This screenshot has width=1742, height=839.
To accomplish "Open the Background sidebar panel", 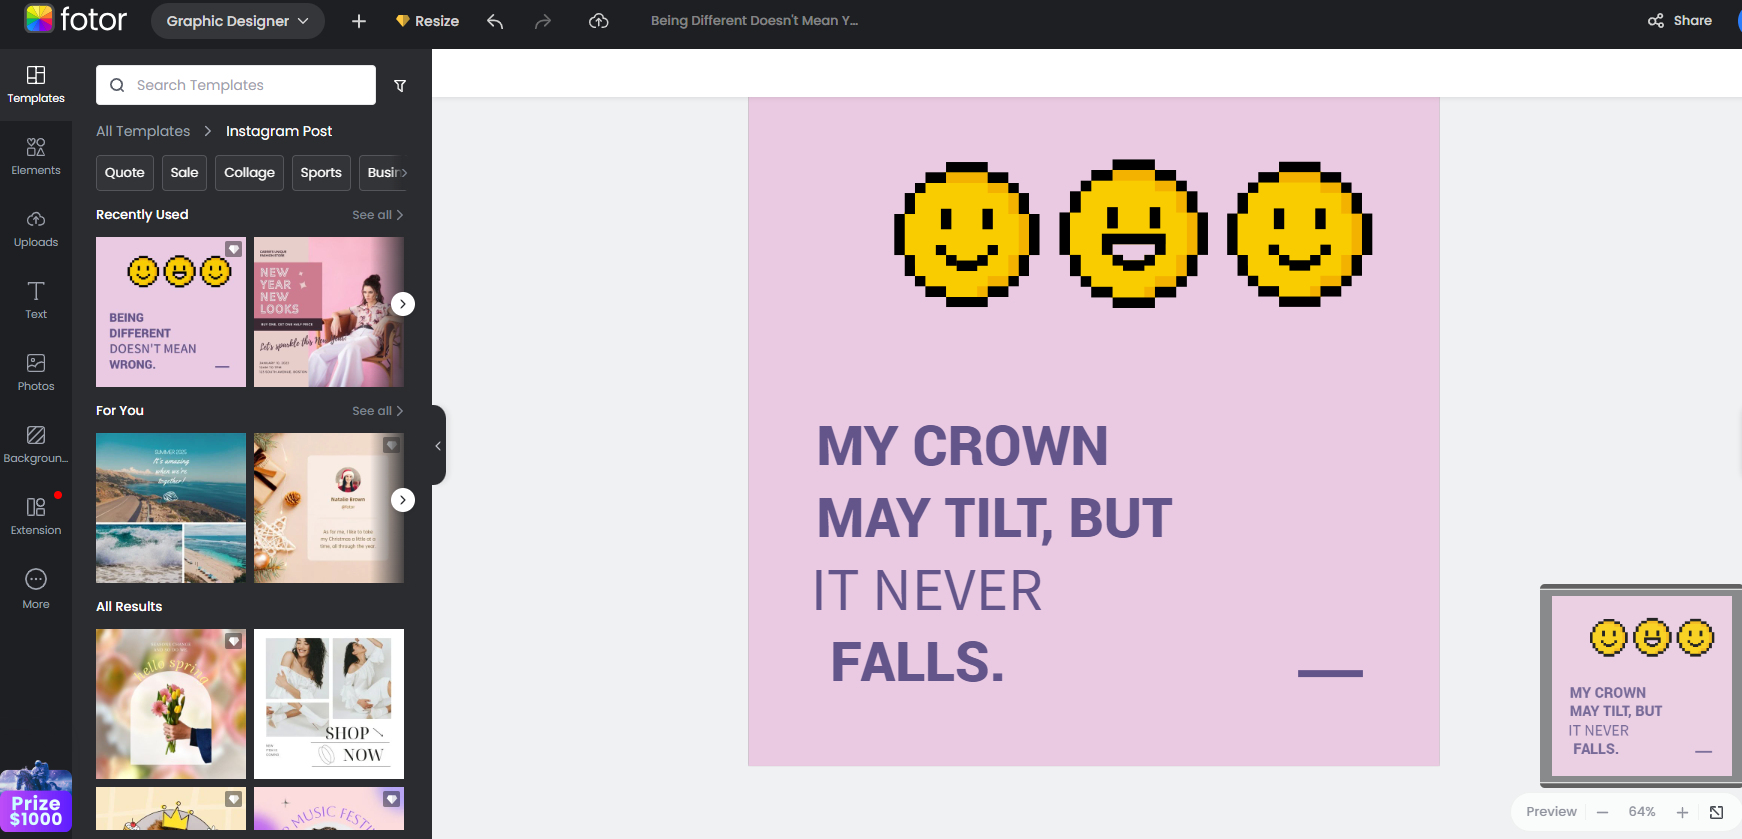I will 36,445.
